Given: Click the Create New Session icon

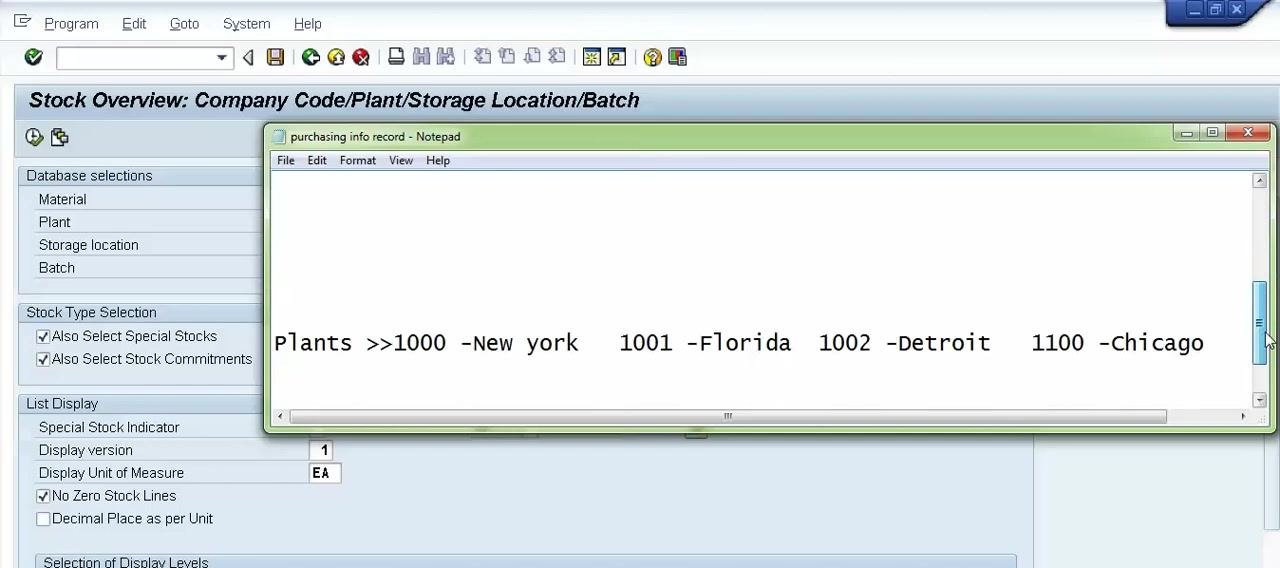Looking at the screenshot, I should (592, 57).
